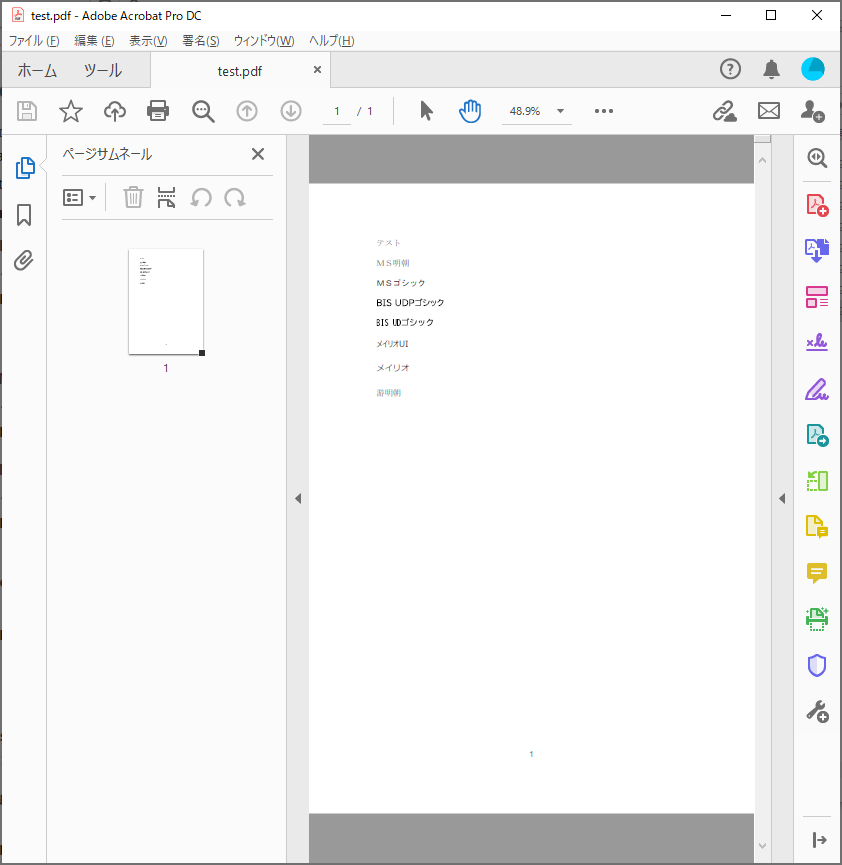Open the ファイル menu

pos(34,41)
